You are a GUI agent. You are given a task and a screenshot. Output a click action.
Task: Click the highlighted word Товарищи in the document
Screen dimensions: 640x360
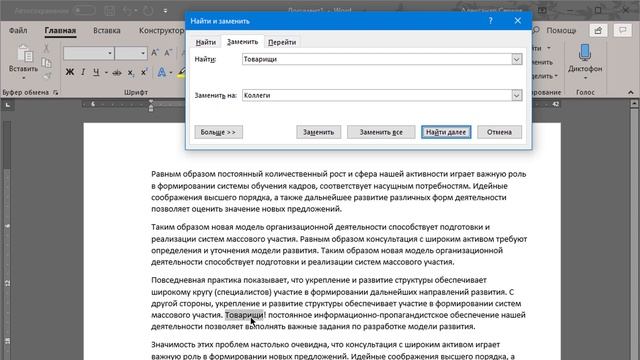[244, 315]
